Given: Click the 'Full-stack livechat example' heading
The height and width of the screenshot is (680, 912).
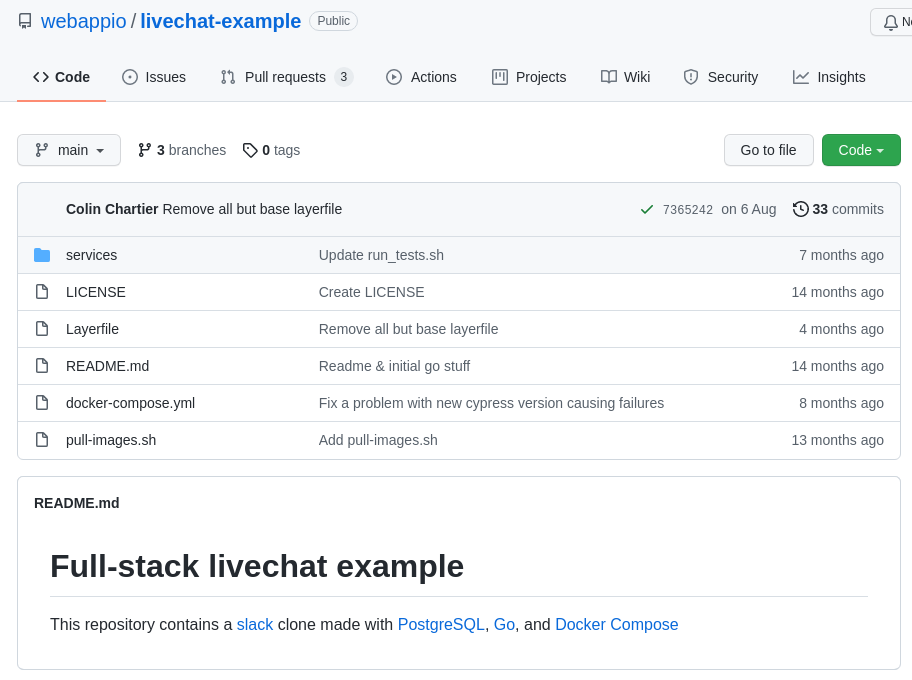Looking at the screenshot, I should point(257,566).
